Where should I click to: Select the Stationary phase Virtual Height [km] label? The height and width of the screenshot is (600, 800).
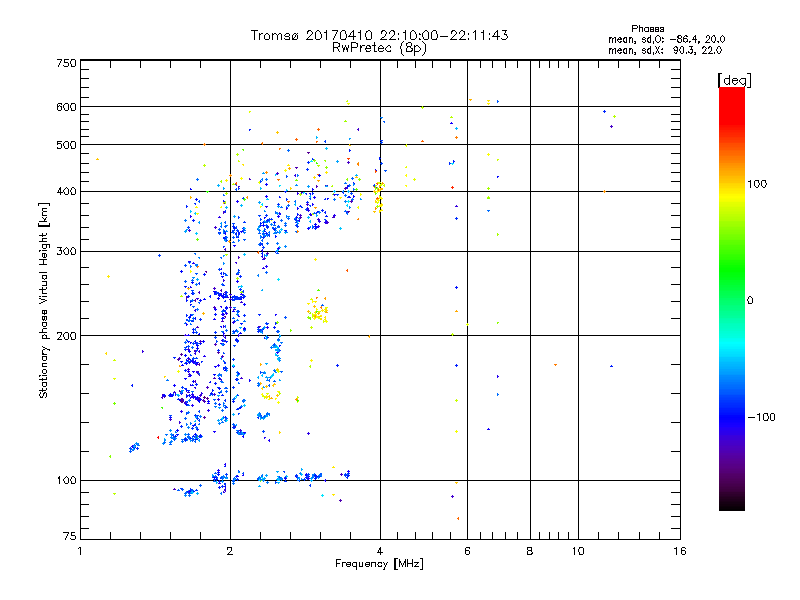(44, 300)
